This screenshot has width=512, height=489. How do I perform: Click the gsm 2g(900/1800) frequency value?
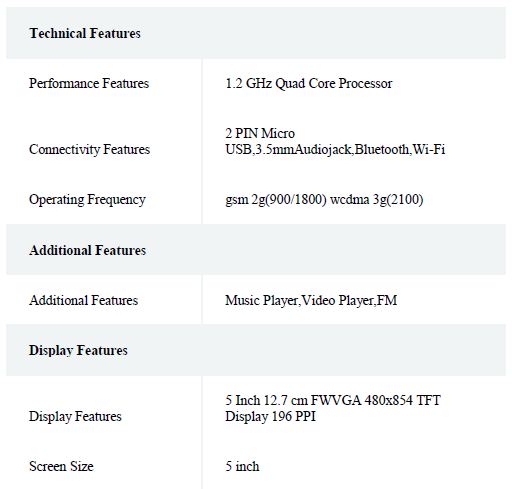(x=276, y=200)
